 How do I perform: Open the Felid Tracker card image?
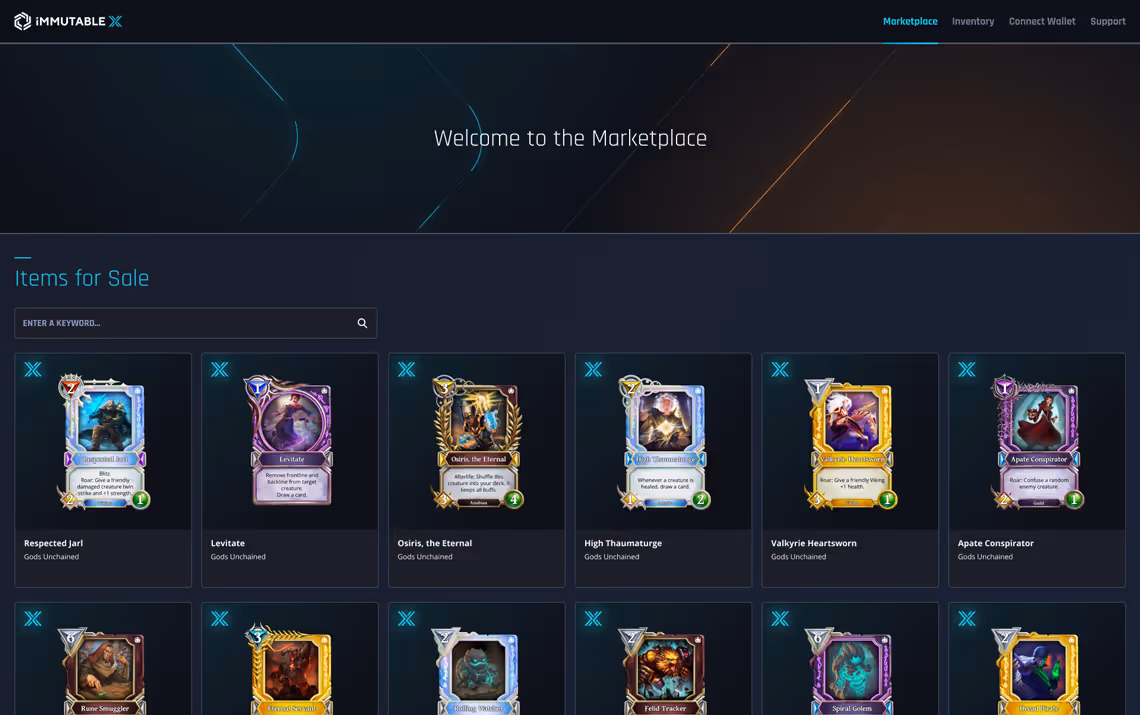[x=664, y=671]
